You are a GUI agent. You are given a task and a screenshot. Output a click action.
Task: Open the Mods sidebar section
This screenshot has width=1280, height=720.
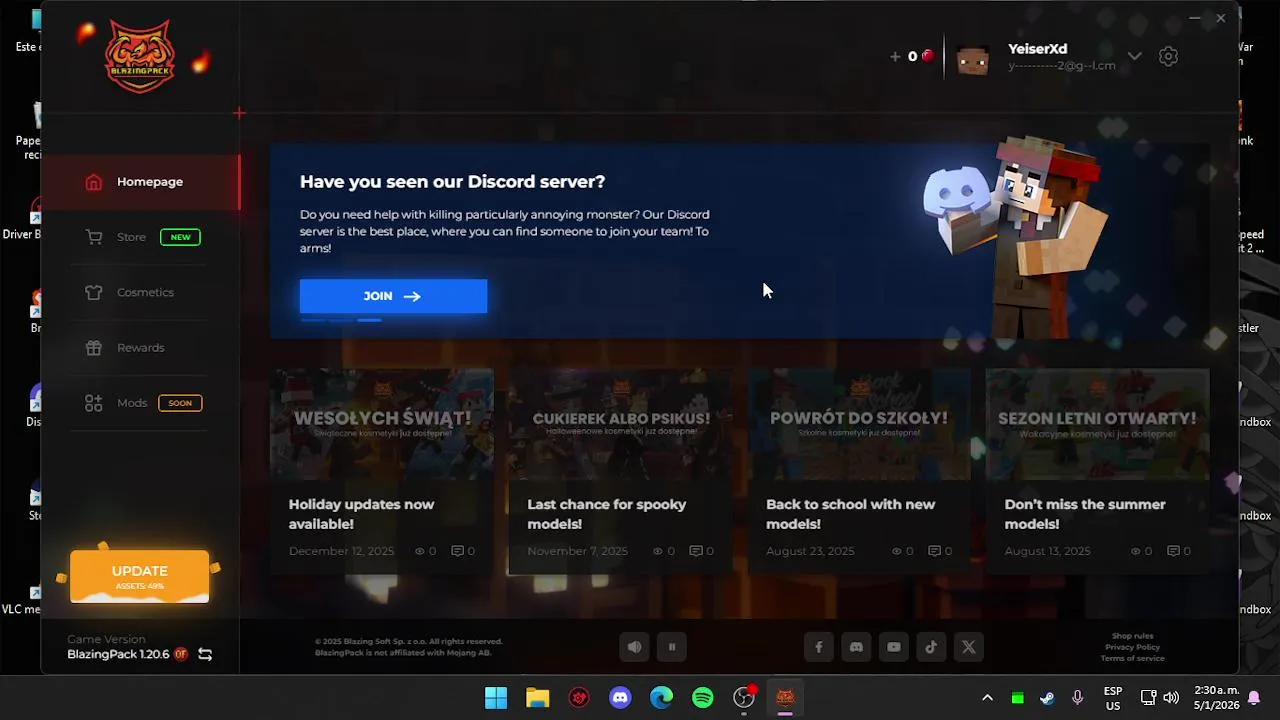(x=140, y=403)
